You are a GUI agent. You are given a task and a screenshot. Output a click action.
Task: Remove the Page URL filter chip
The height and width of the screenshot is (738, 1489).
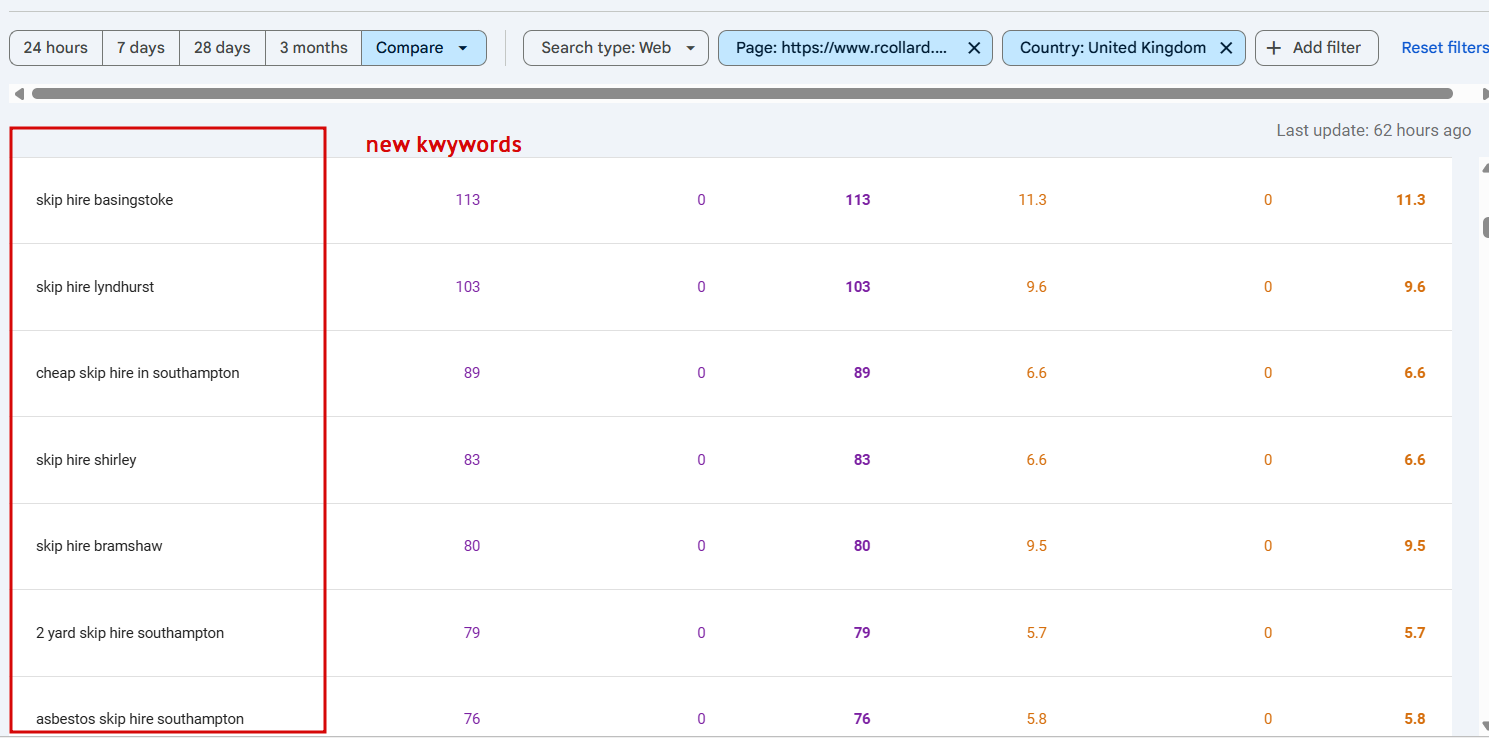tap(974, 48)
